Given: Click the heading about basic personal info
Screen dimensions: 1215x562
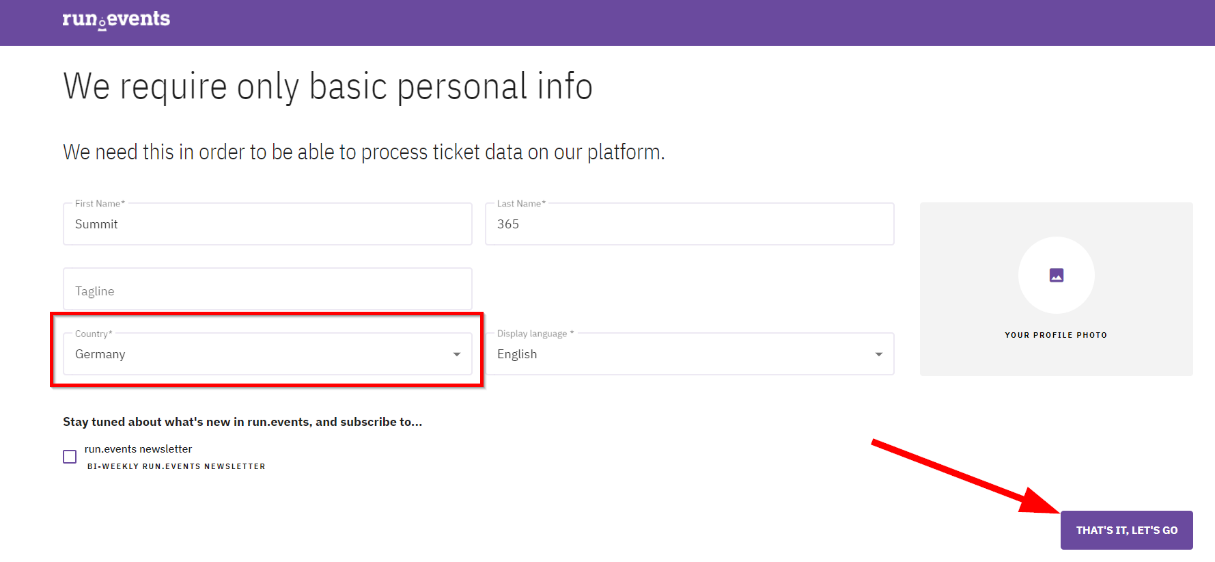Looking at the screenshot, I should pos(328,87).
